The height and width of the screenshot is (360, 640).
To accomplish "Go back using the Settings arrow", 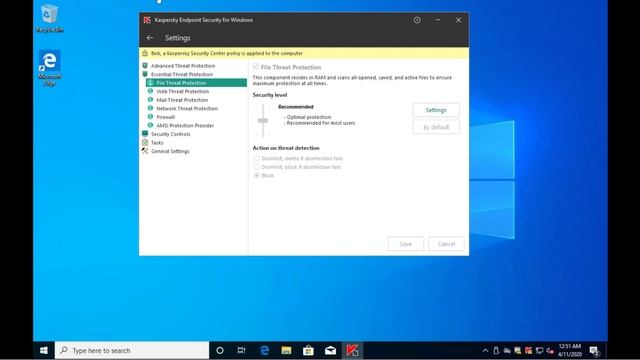I will [150, 38].
